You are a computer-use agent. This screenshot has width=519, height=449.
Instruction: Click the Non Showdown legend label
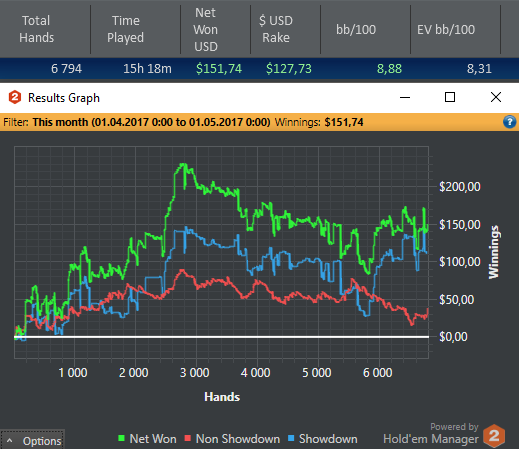pos(238,439)
